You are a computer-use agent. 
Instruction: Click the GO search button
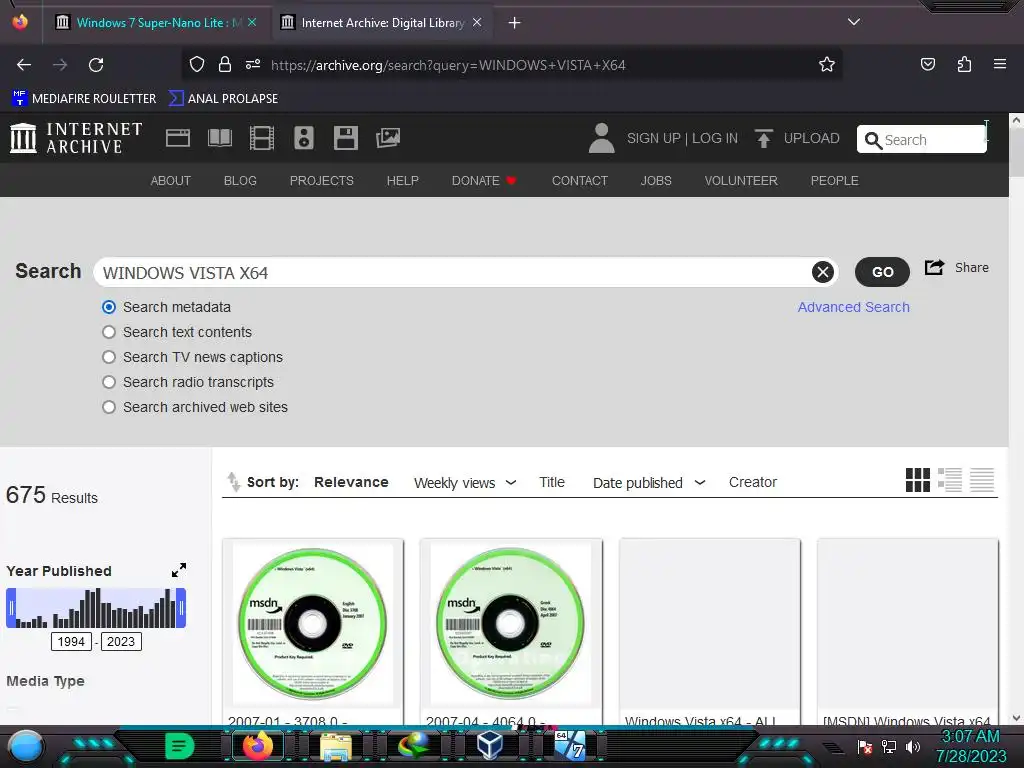point(882,272)
